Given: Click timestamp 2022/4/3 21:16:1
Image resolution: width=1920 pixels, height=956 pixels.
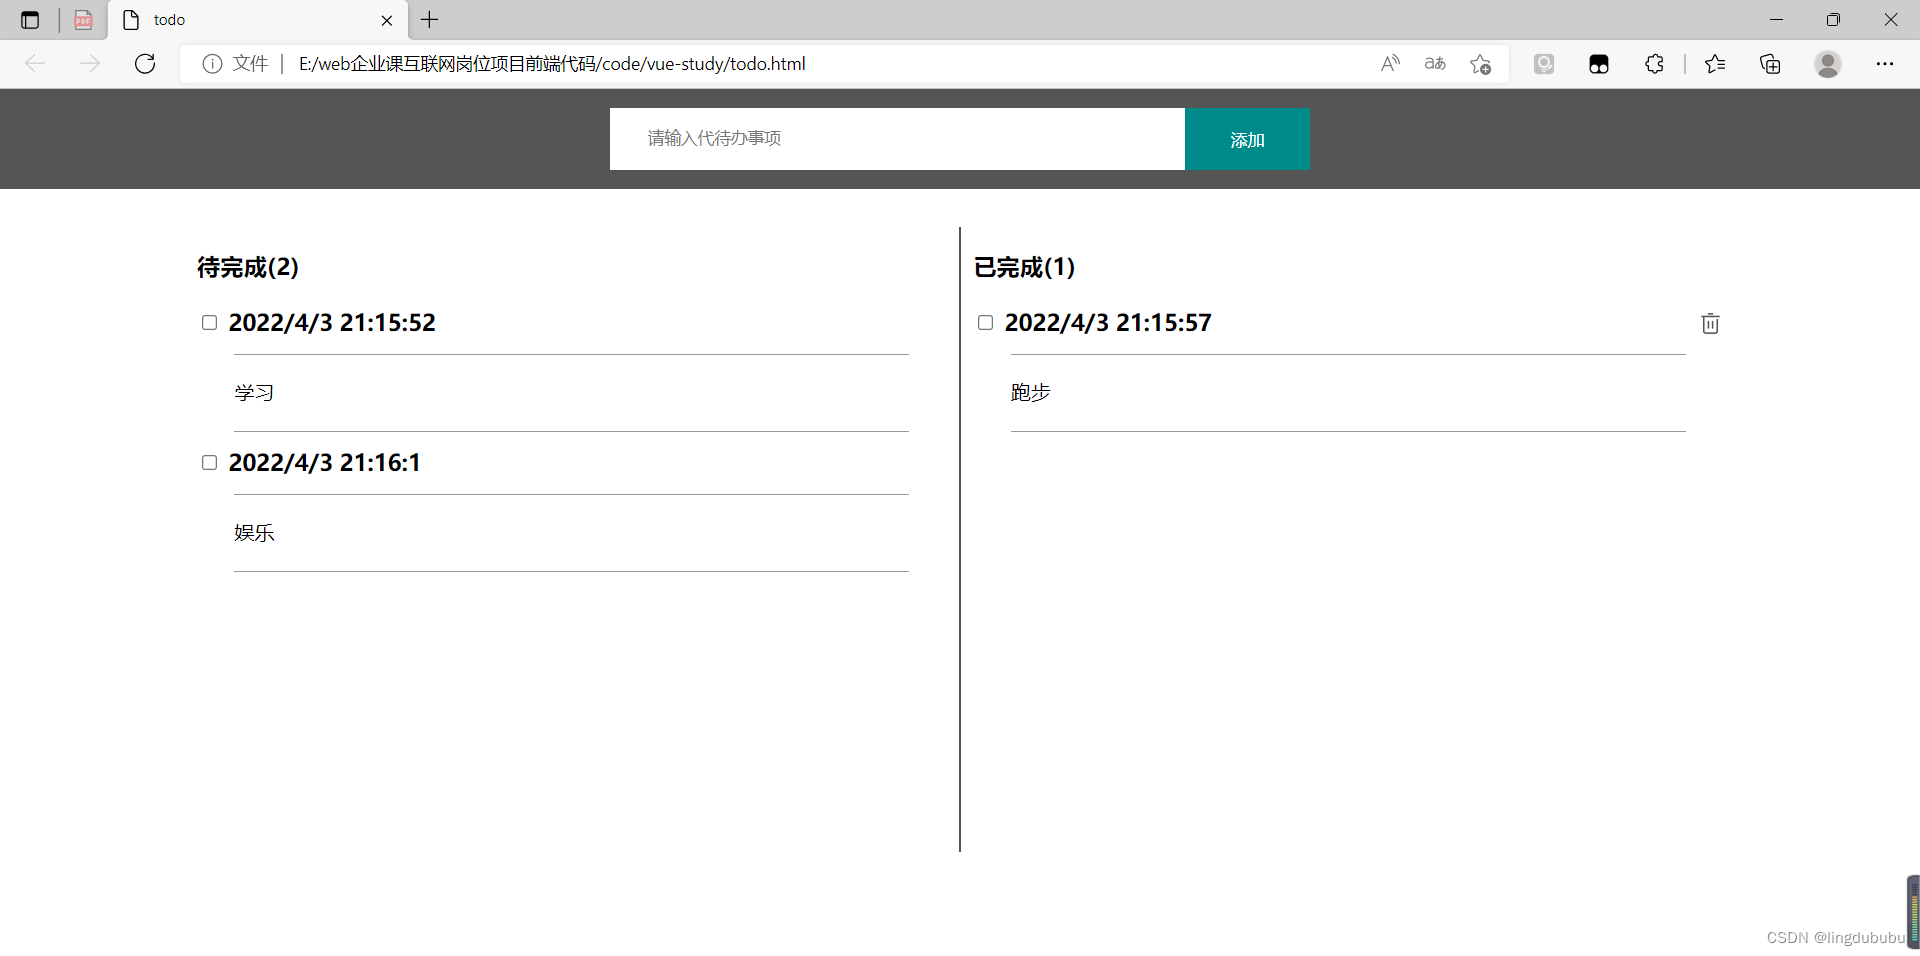Looking at the screenshot, I should click(325, 463).
